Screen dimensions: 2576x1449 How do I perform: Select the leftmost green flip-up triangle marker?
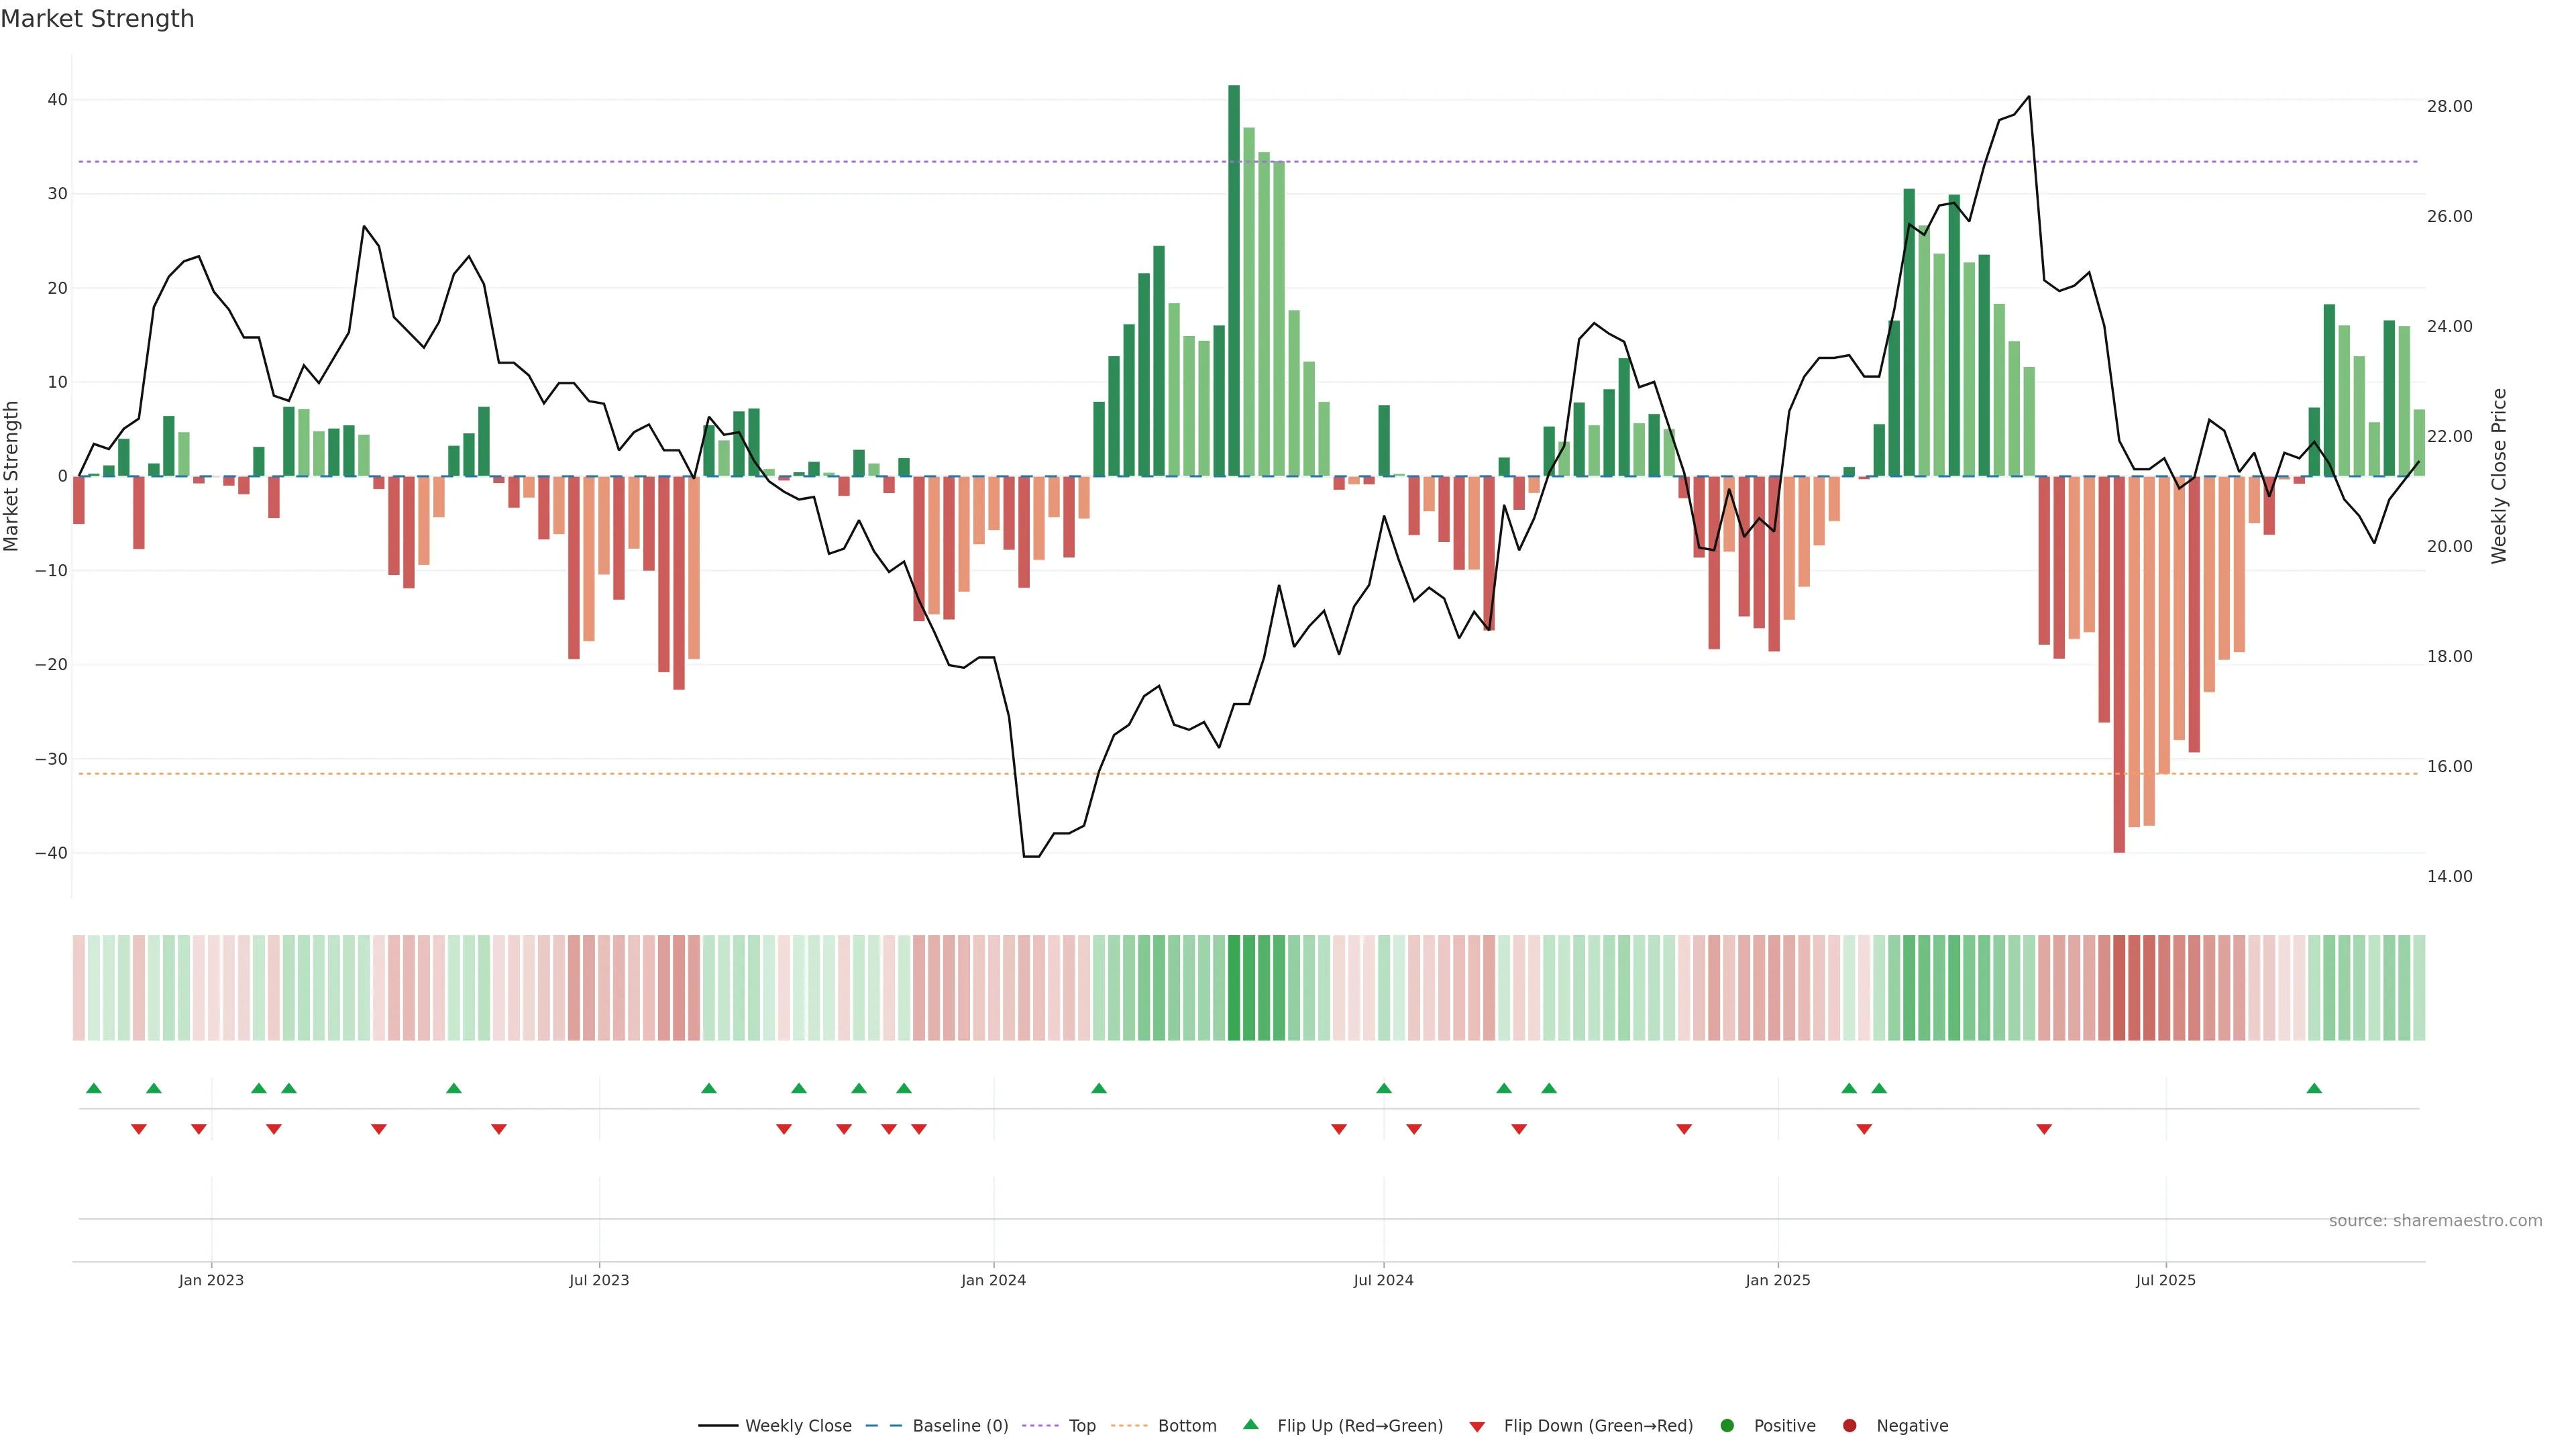coord(94,1088)
